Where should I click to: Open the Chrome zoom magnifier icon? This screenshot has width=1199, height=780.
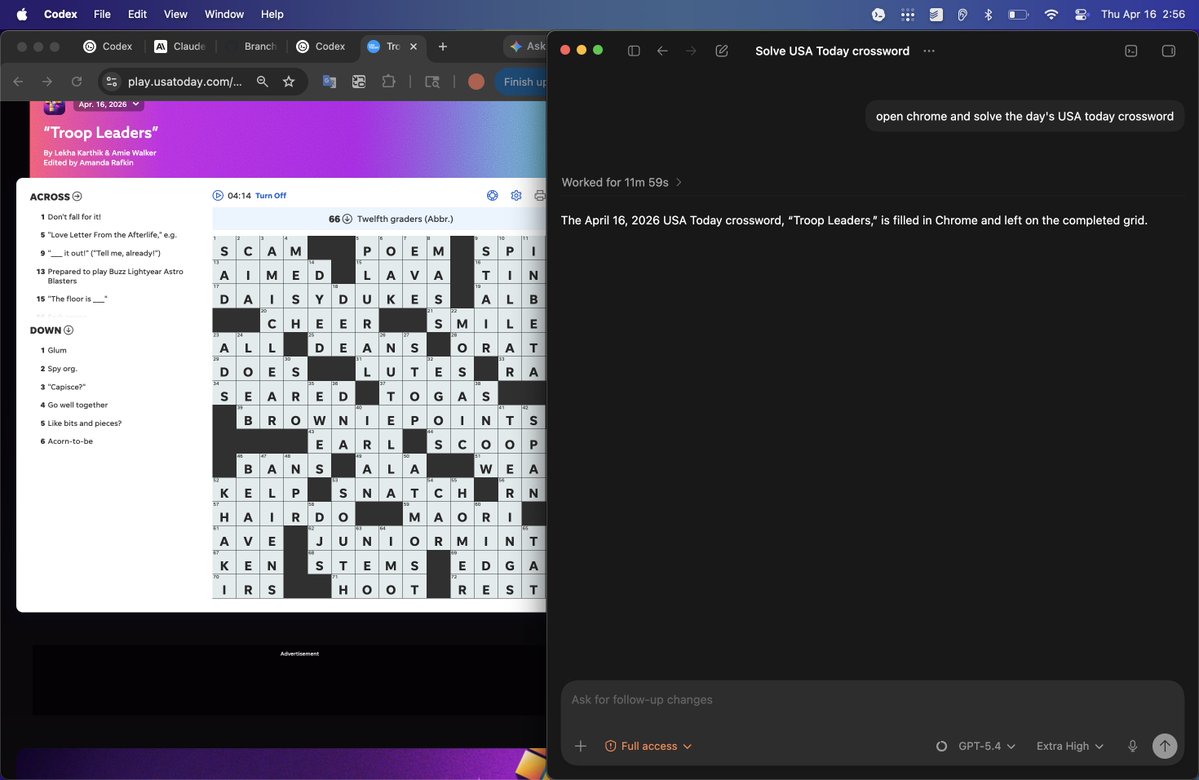(262, 81)
